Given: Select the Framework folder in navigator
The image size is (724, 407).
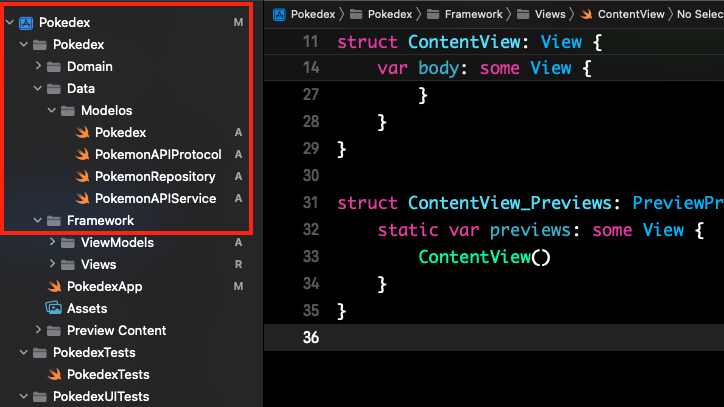Looking at the screenshot, I should coord(100,220).
